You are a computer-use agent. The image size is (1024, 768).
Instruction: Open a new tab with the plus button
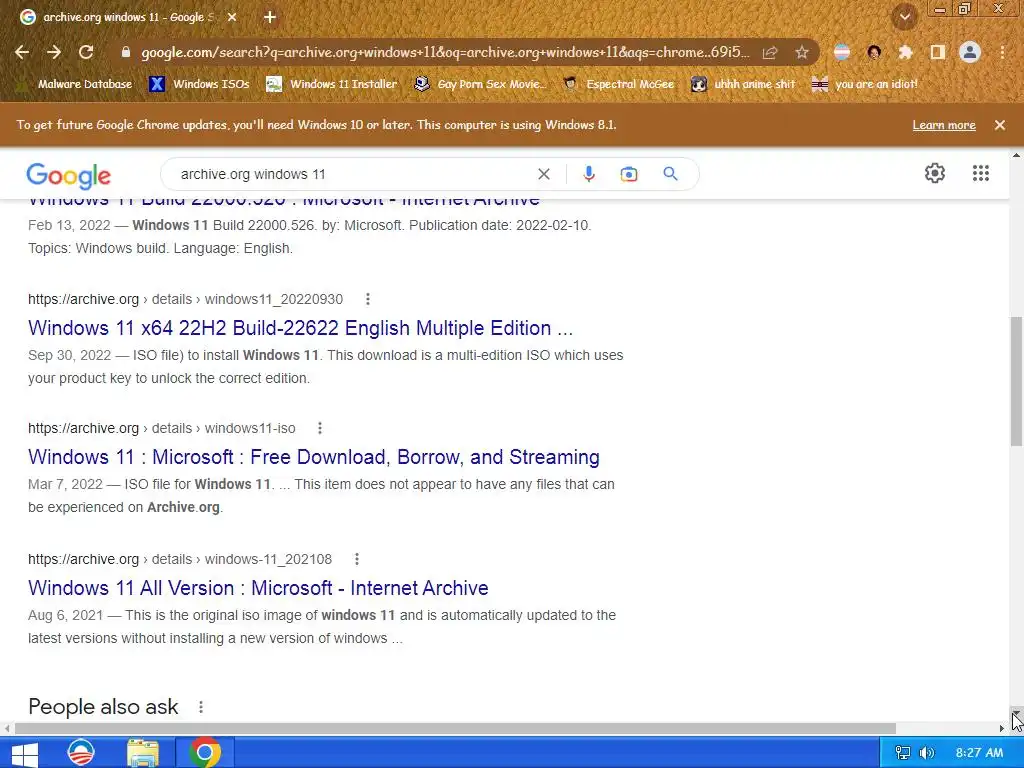(270, 18)
